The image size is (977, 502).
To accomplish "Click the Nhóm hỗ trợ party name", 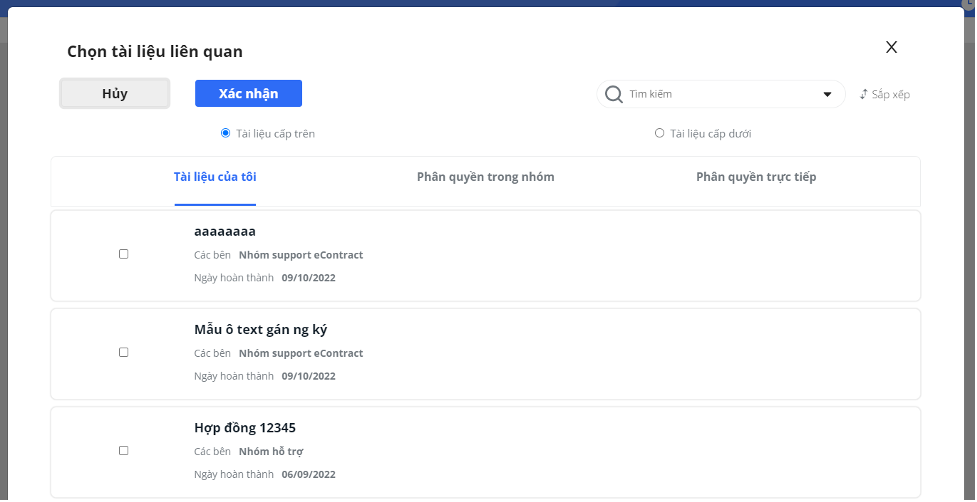I will pyautogui.click(x=271, y=452).
